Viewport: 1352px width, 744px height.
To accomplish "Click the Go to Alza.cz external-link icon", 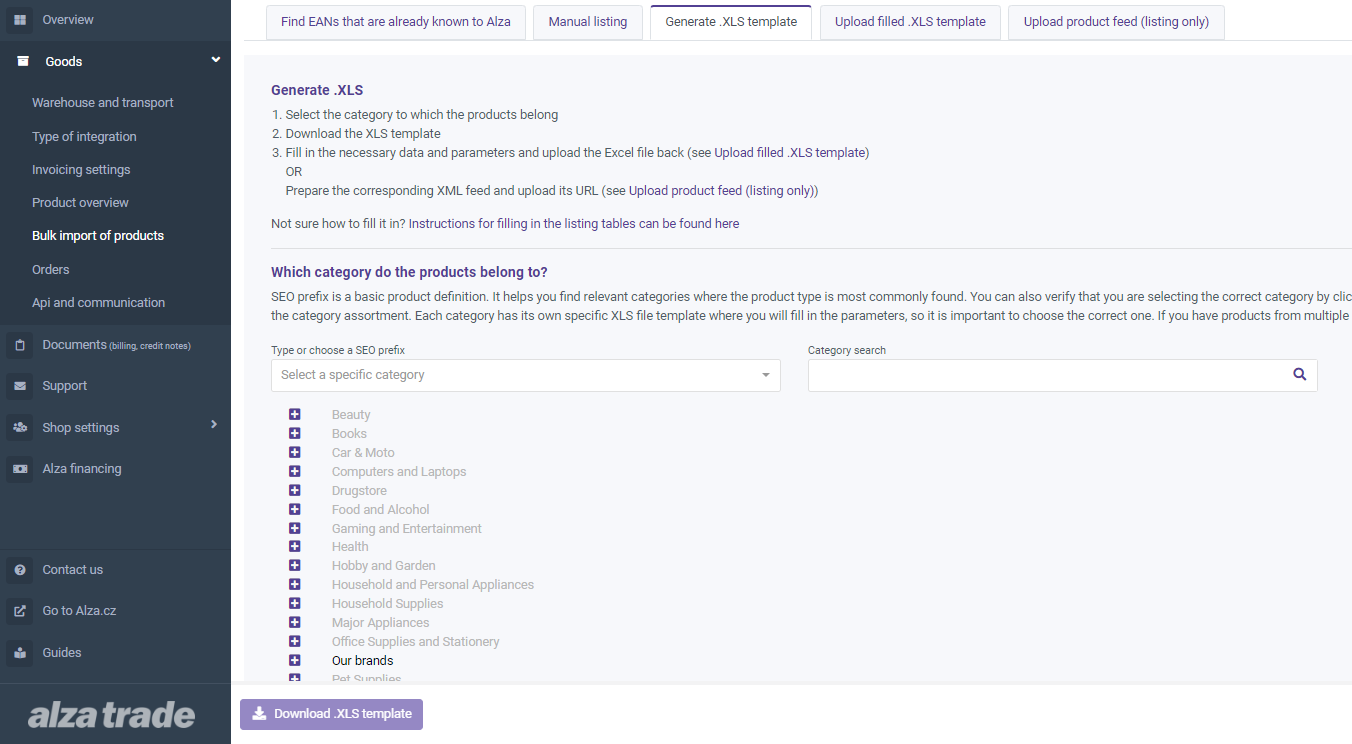I will click(x=20, y=611).
